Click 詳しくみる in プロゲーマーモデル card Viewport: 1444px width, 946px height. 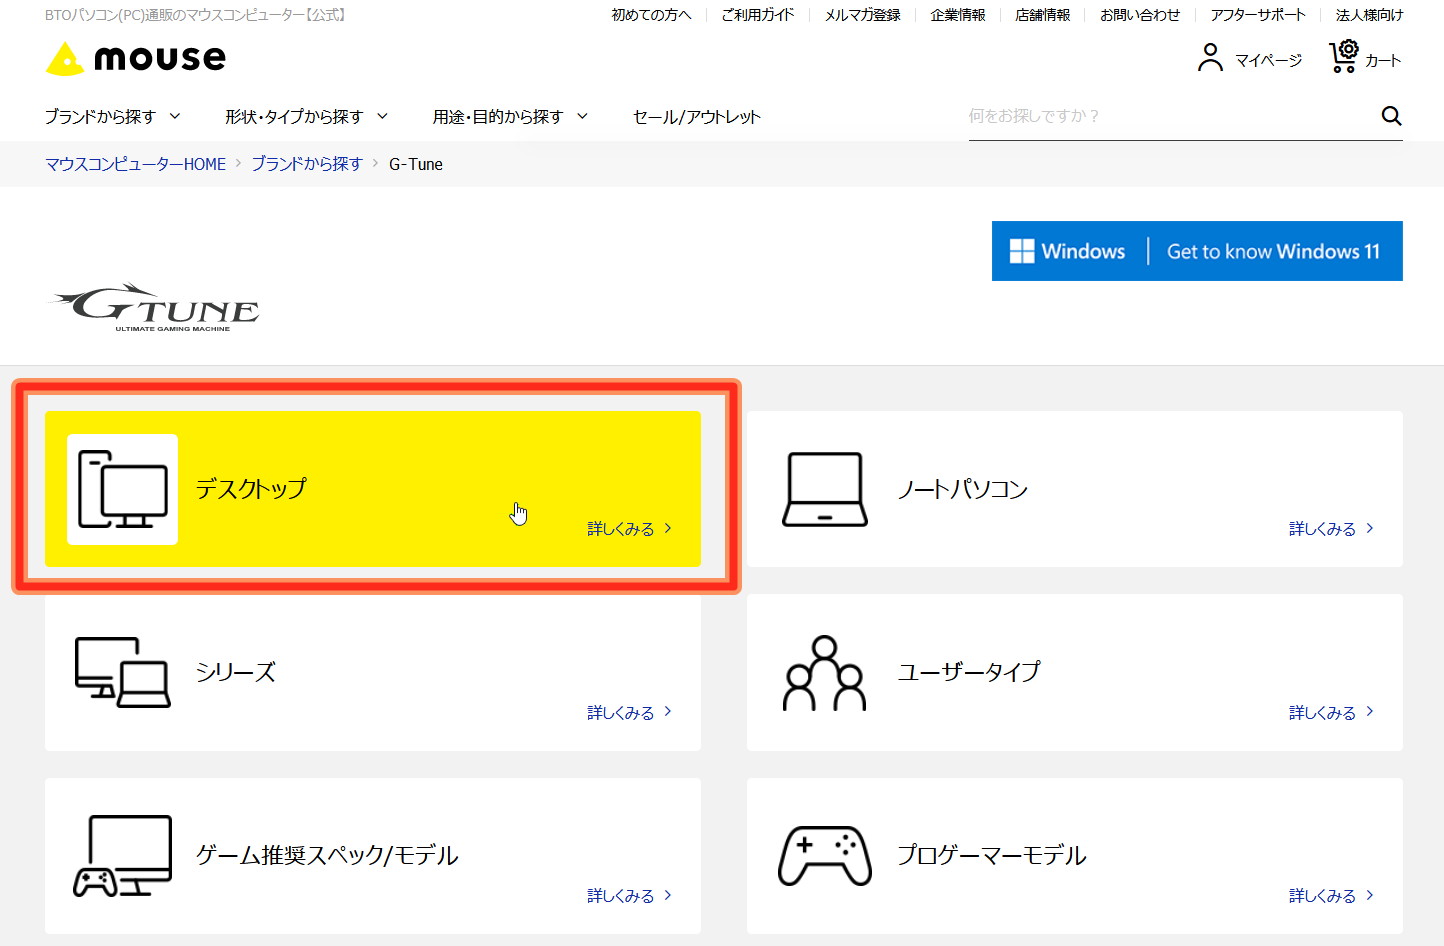pyautogui.click(x=1331, y=896)
